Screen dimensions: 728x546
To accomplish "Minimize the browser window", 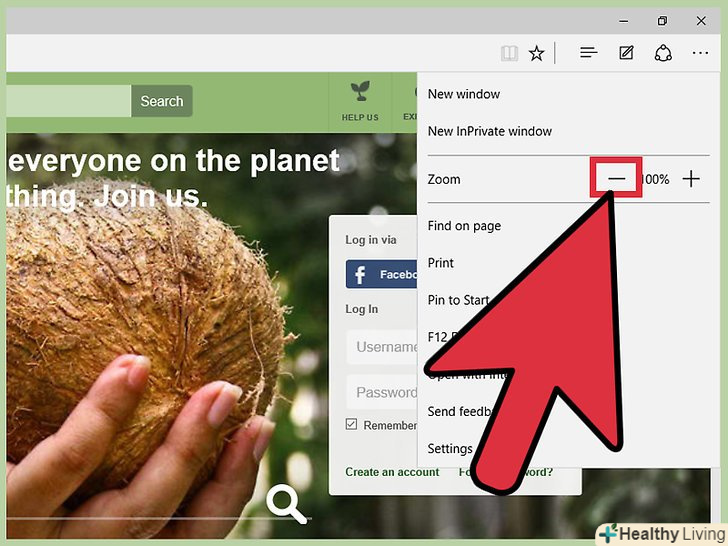I will coord(624,21).
